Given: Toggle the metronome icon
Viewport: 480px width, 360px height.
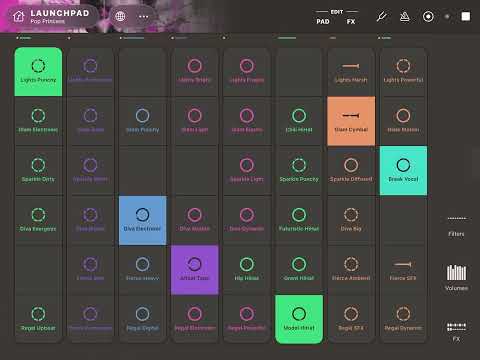Looking at the screenshot, I should [x=405, y=16].
